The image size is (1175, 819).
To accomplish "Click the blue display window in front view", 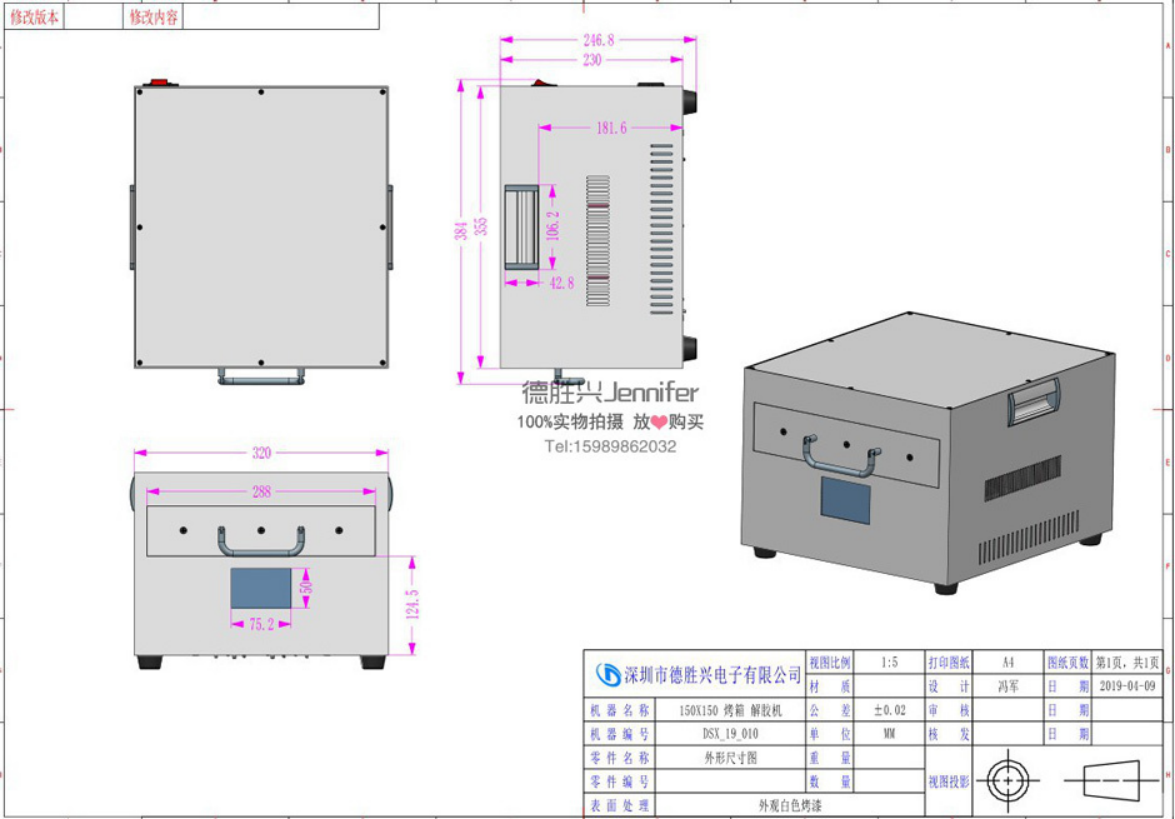I will (x=262, y=588).
